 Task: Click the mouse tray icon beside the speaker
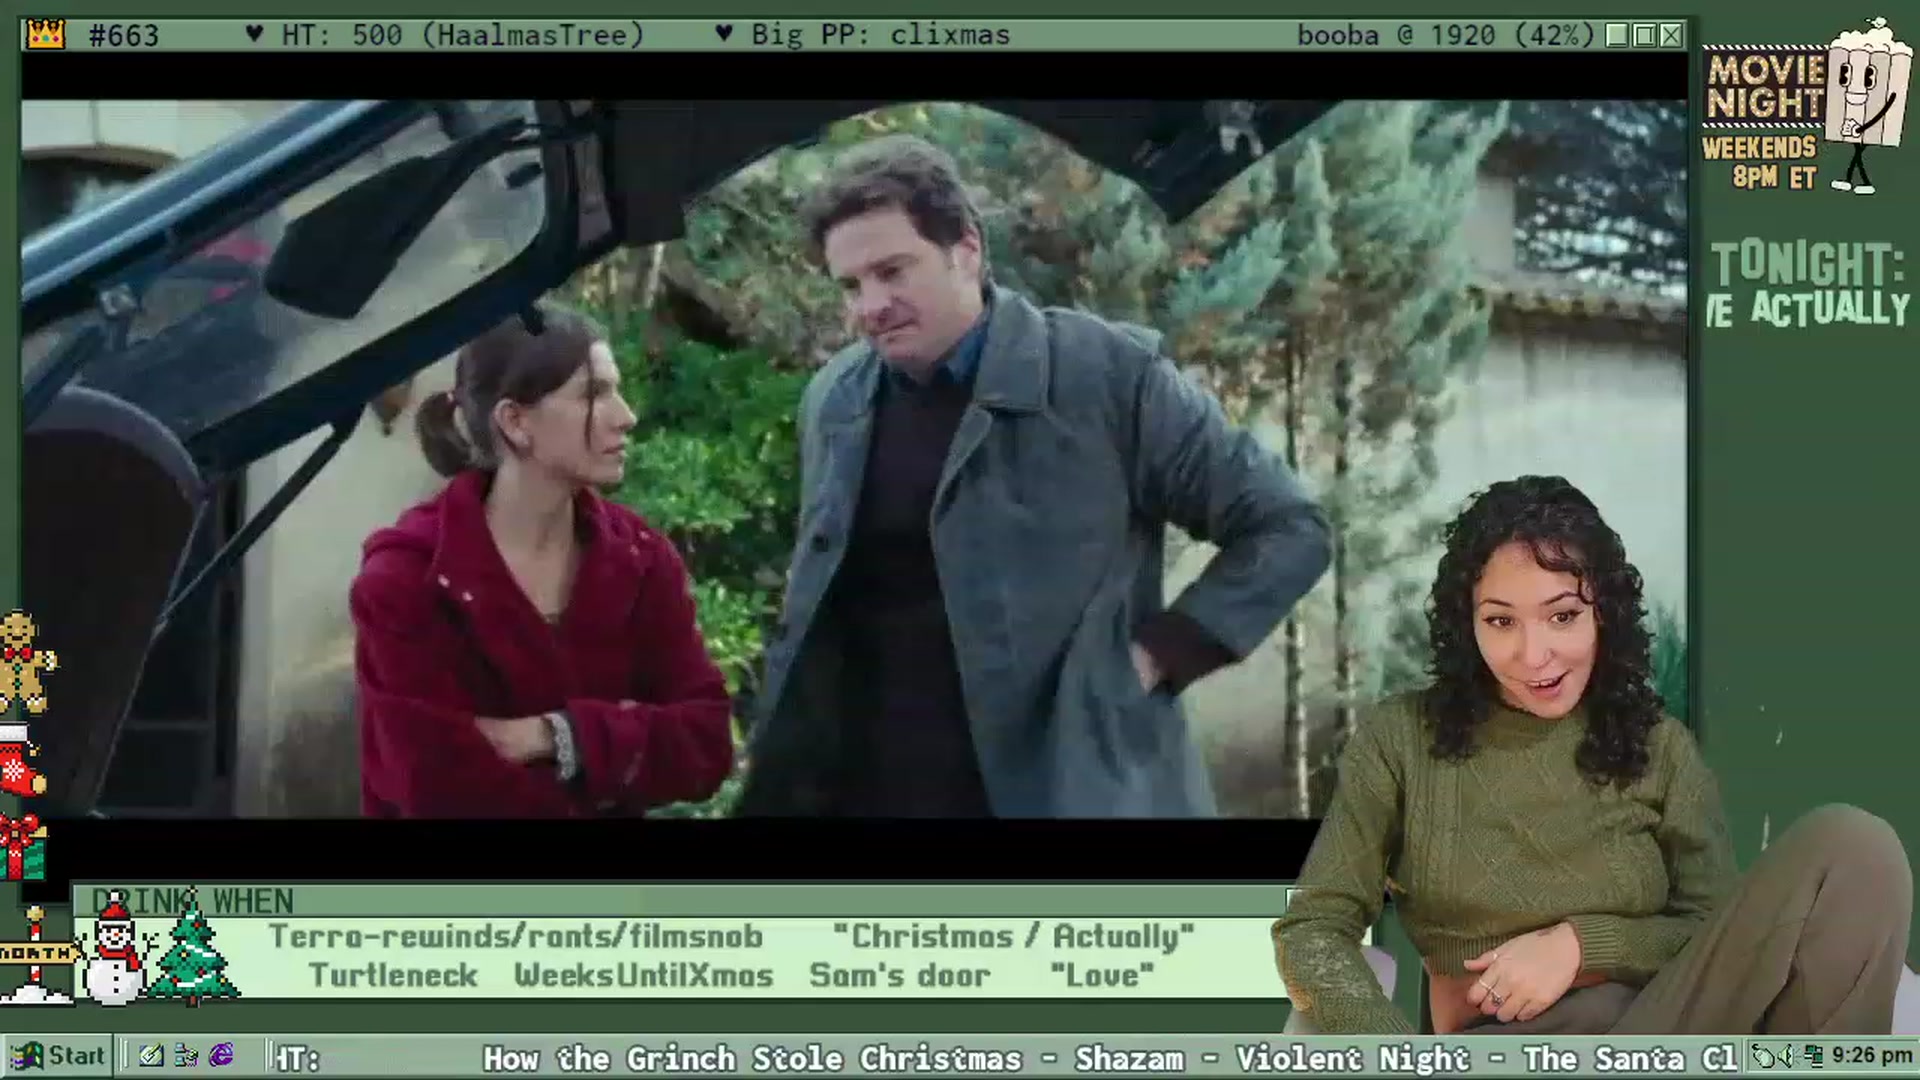[1764, 1056]
